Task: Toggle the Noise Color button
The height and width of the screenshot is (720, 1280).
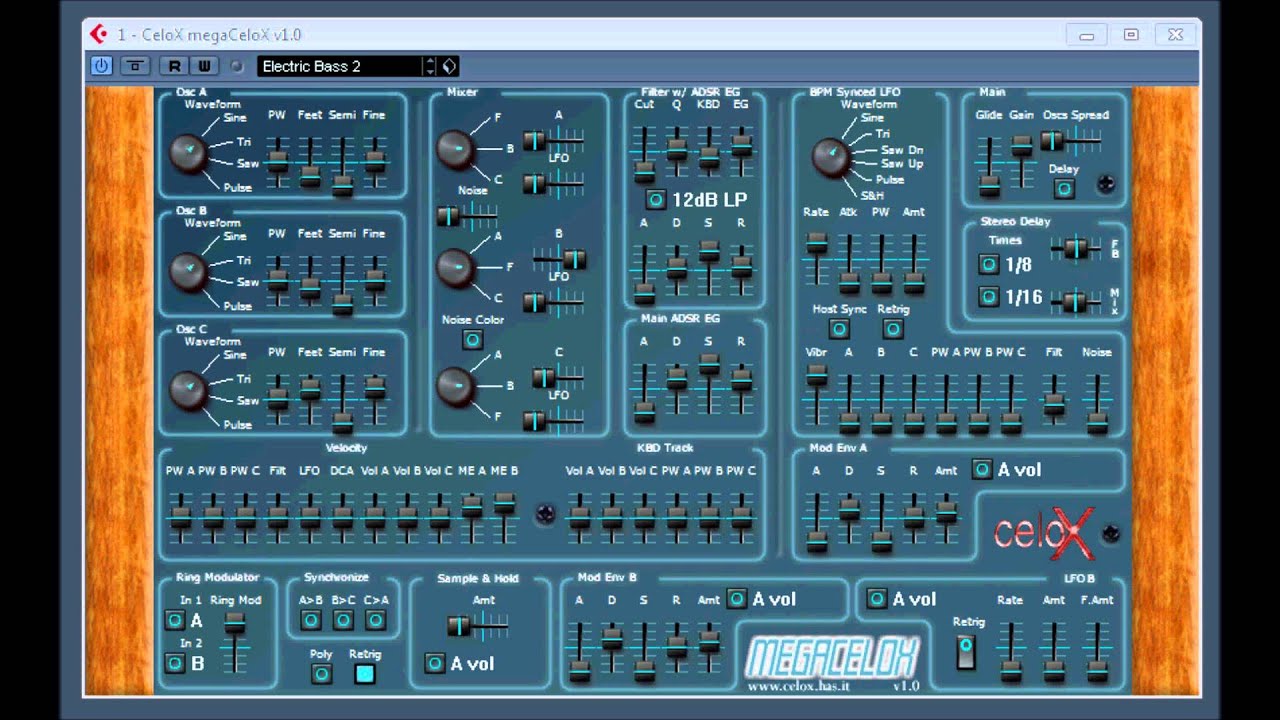Action: pyautogui.click(x=472, y=340)
